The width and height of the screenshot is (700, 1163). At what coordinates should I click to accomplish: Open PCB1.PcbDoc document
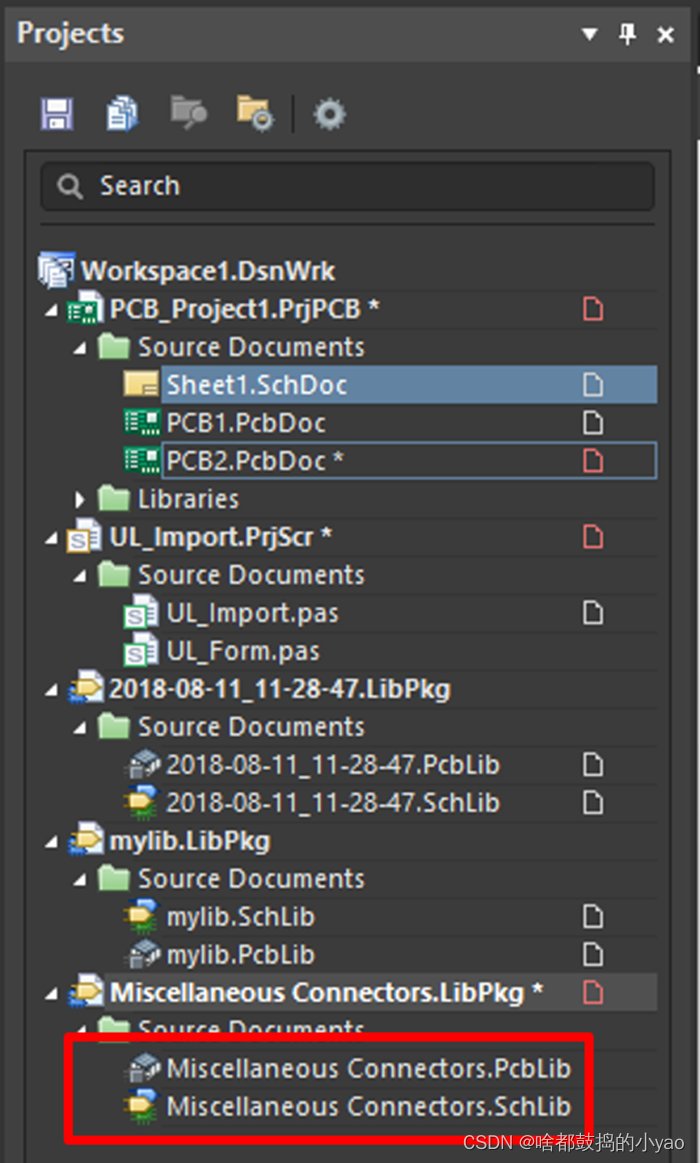(245, 423)
